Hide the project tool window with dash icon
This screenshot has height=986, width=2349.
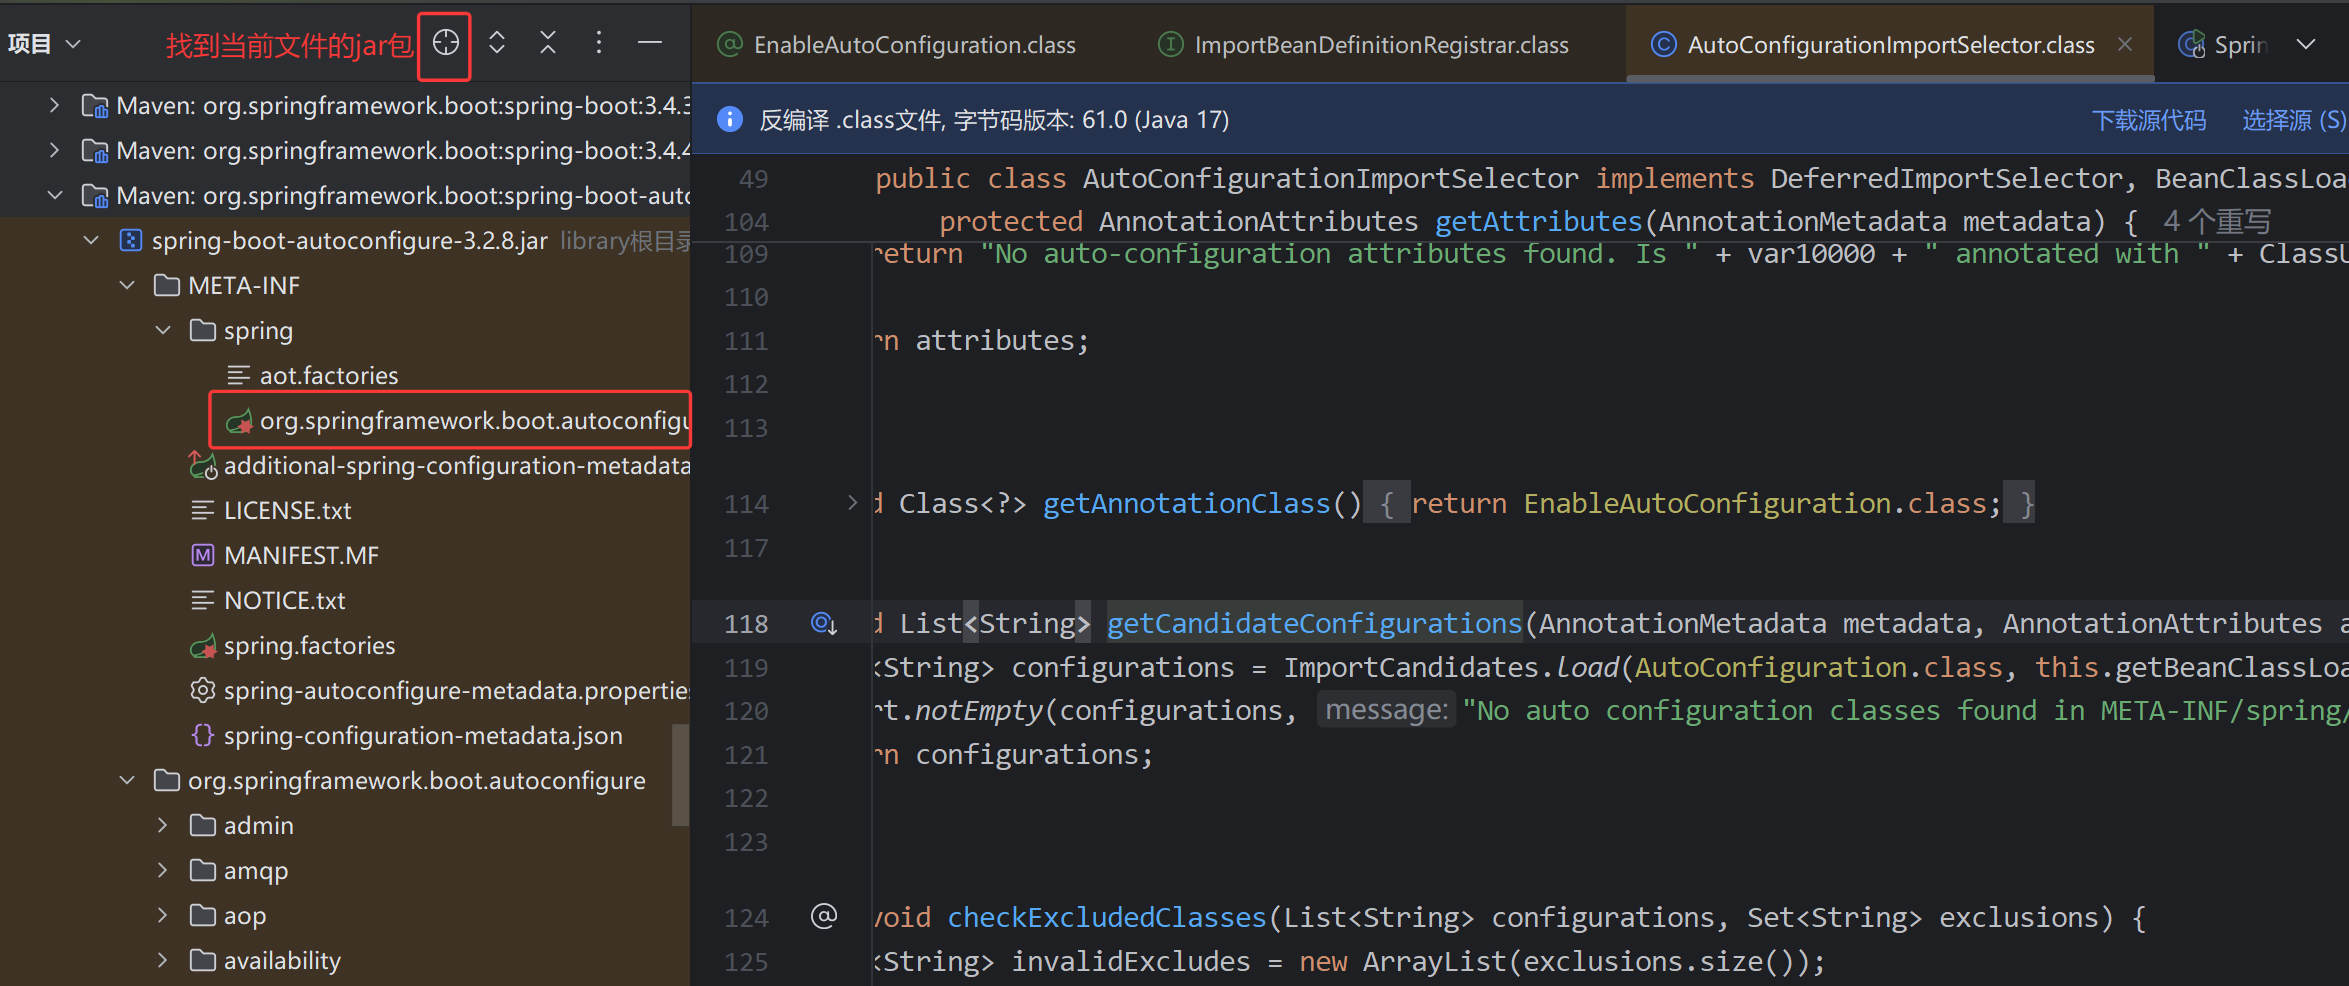tap(650, 43)
